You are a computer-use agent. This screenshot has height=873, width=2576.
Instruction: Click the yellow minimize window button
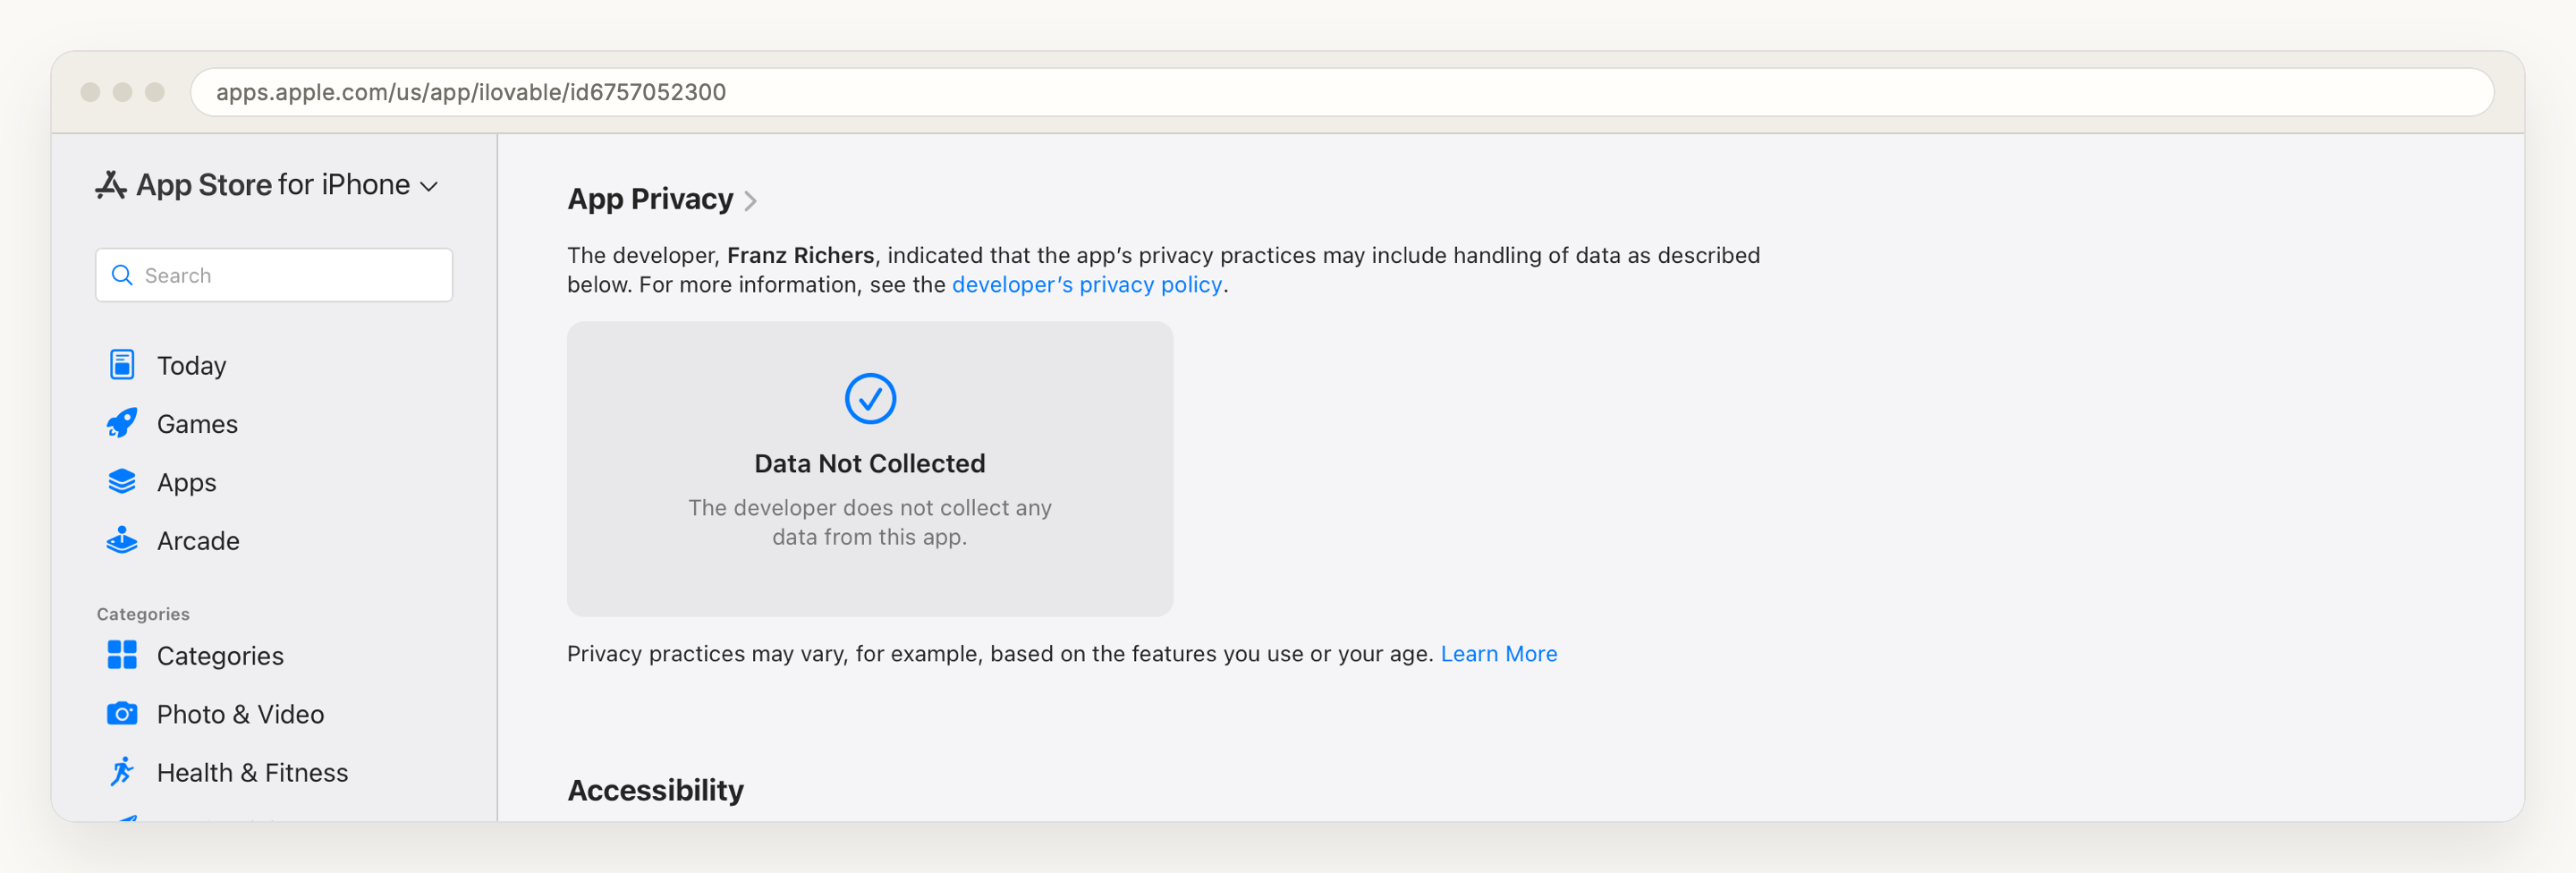click(x=122, y=92)
